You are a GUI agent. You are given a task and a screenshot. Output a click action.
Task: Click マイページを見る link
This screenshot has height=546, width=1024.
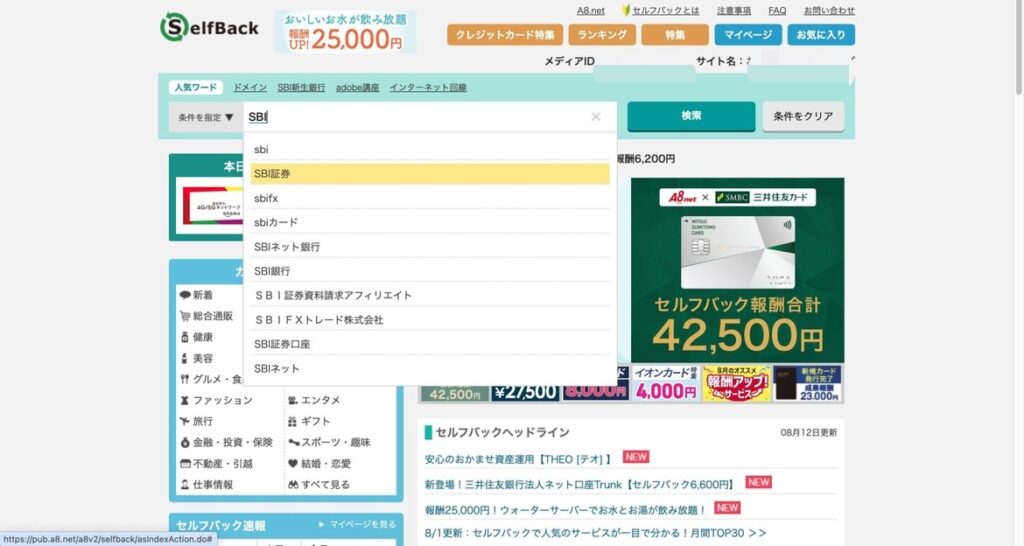[358, 524]
